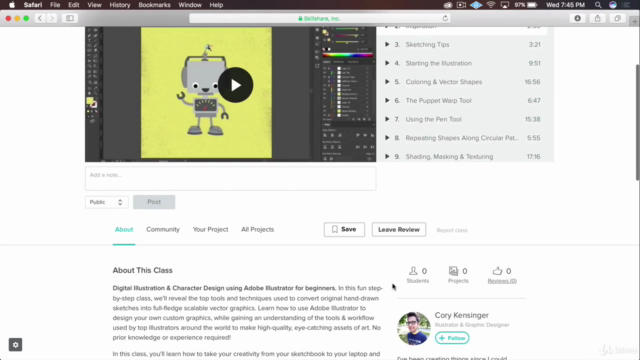
Task: Open the Bookmarks menu
Action: point(154,5)
